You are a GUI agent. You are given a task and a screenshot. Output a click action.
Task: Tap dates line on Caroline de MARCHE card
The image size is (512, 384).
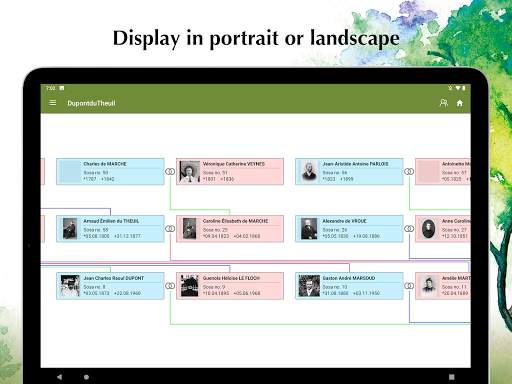pyautogui.click(x=231, y=236)
